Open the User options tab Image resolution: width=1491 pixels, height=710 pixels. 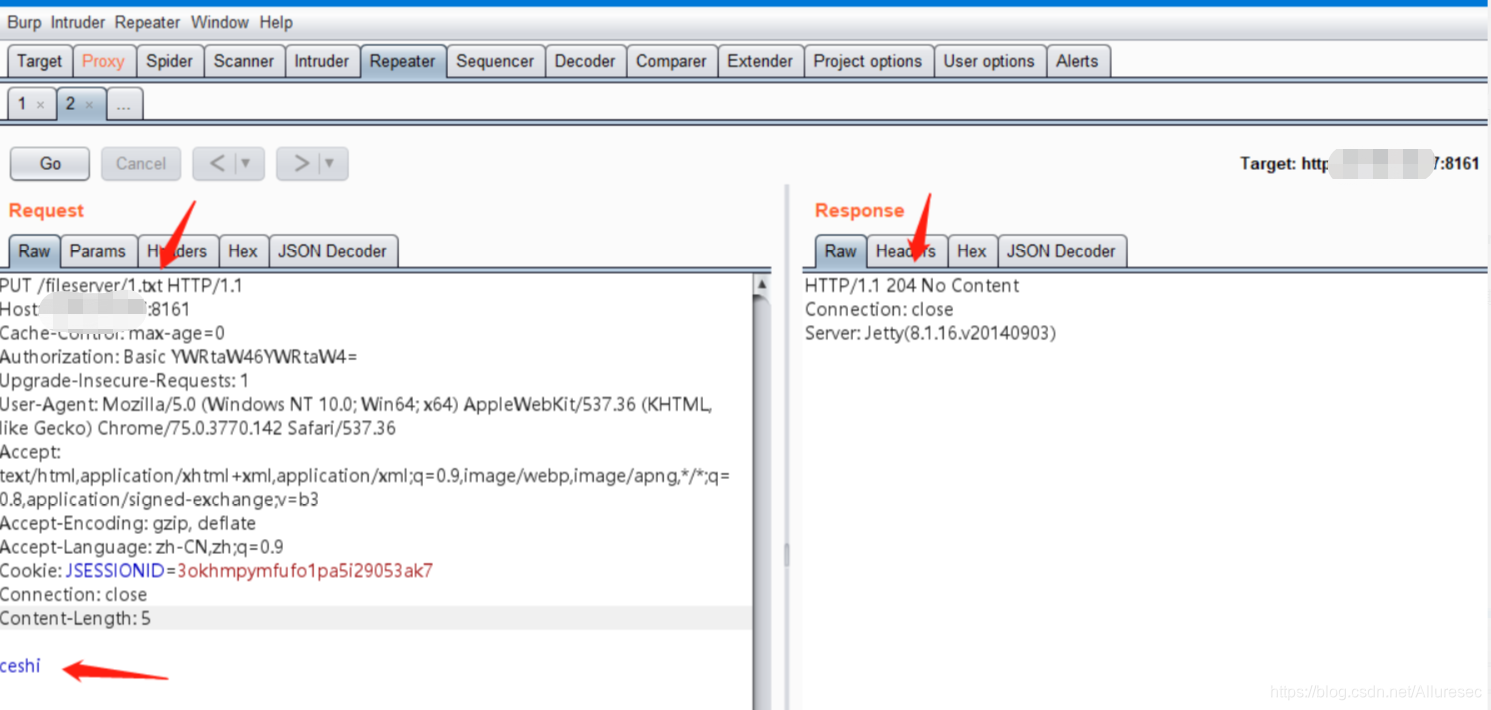(989, 61)
